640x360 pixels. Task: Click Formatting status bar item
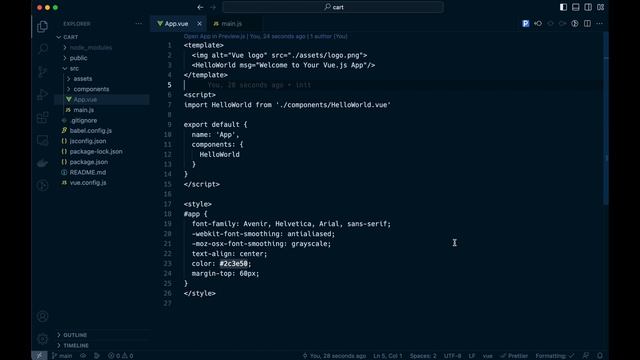tap(554, 356)
